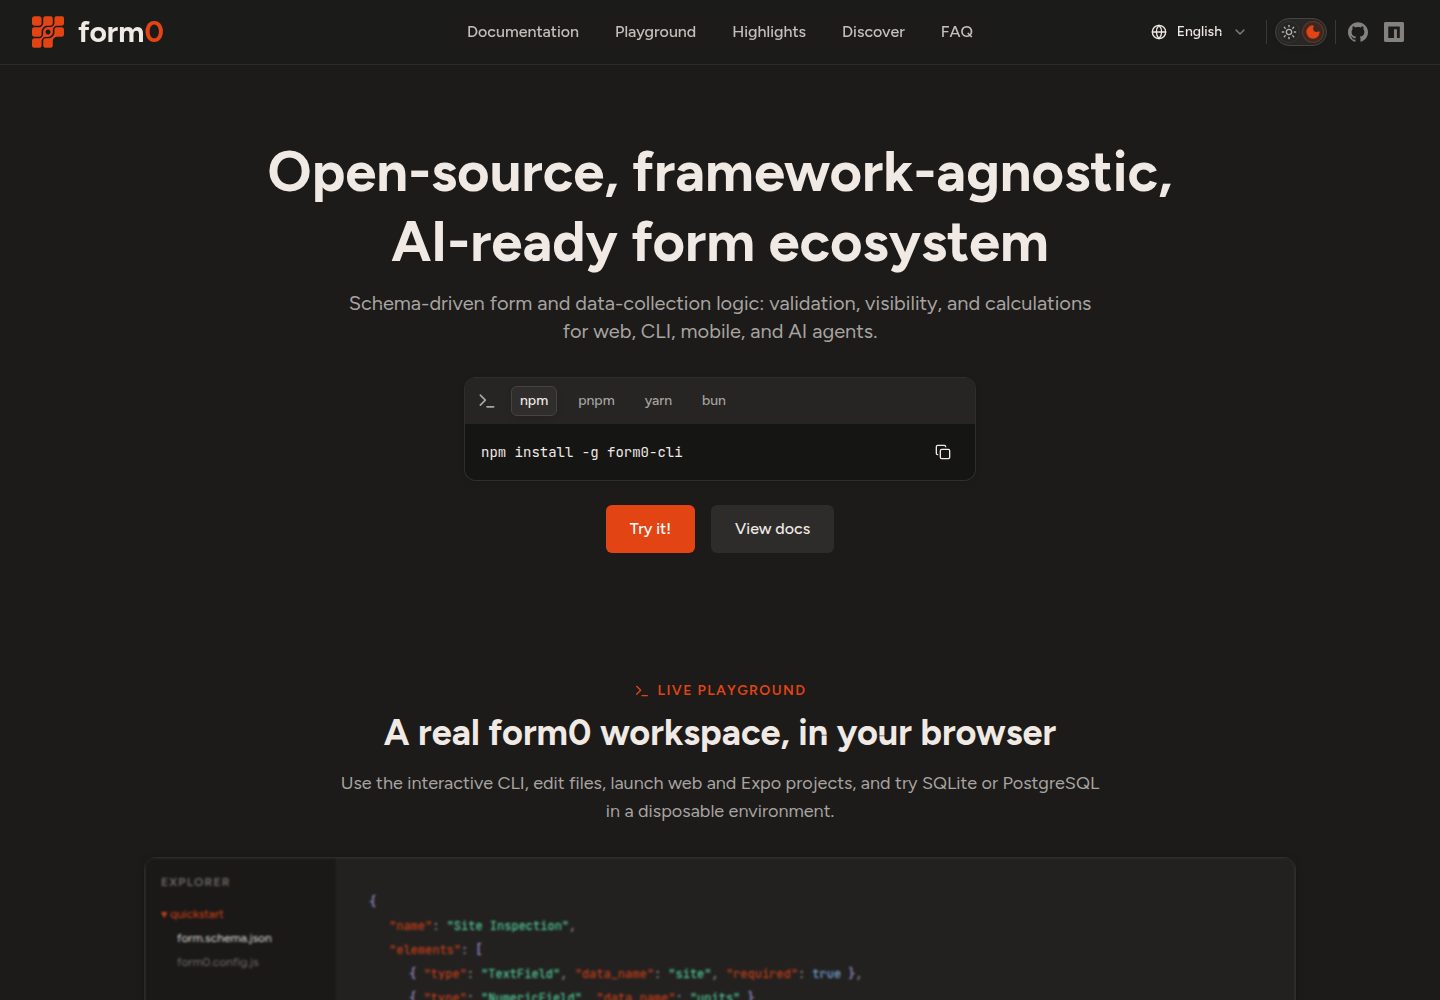This screenshot has height=1000, width=1440.
Task: Open form.schema.json in Explorer
Action: click(224, 938)
